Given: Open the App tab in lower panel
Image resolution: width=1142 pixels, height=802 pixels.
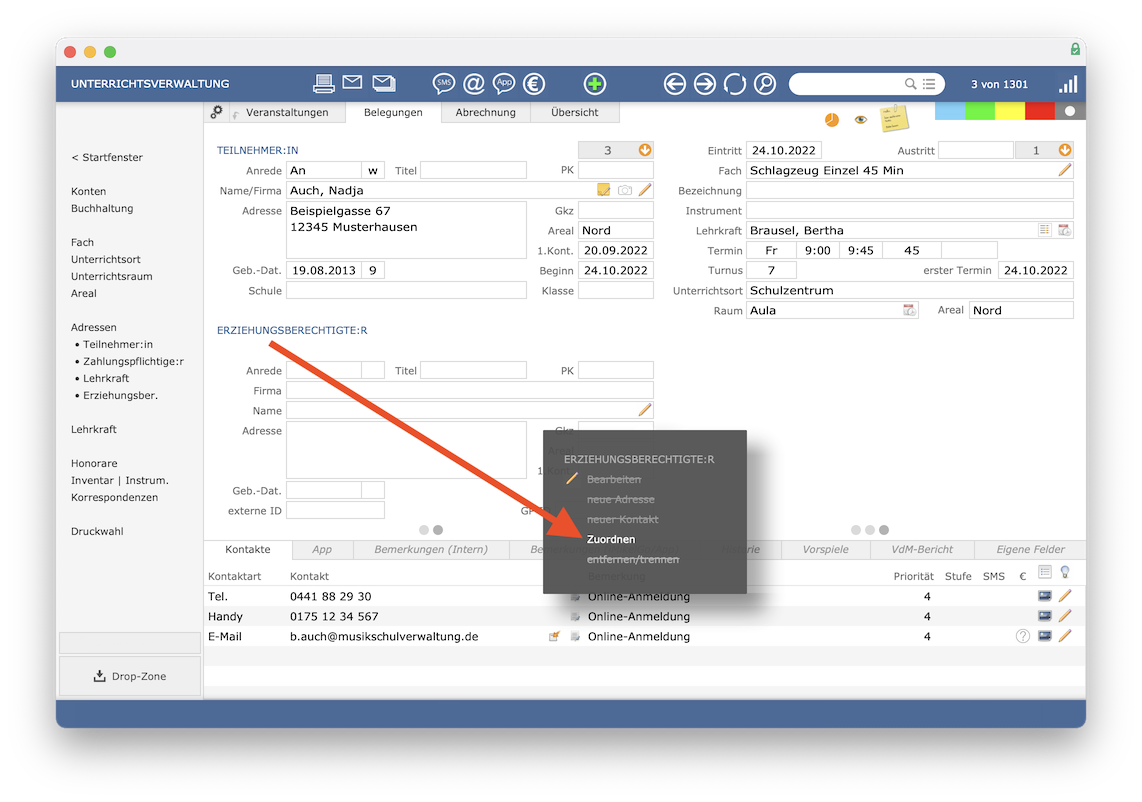Looking at the screenshot, I should [x=322, y=549].
